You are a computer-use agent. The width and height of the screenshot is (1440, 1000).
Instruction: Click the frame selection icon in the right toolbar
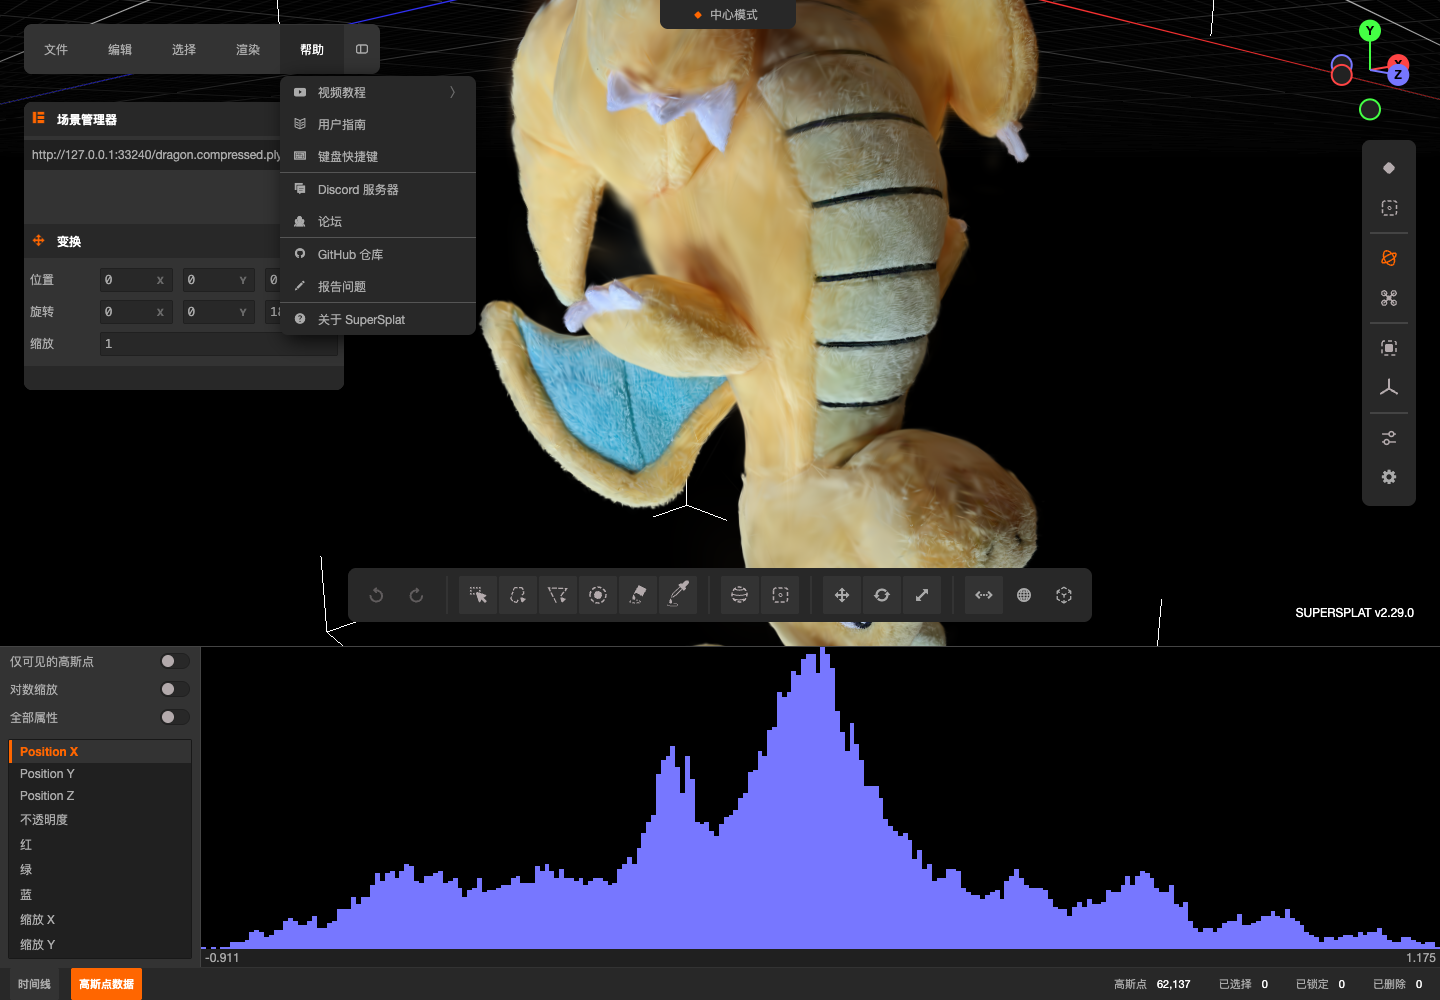(1389, 348)
